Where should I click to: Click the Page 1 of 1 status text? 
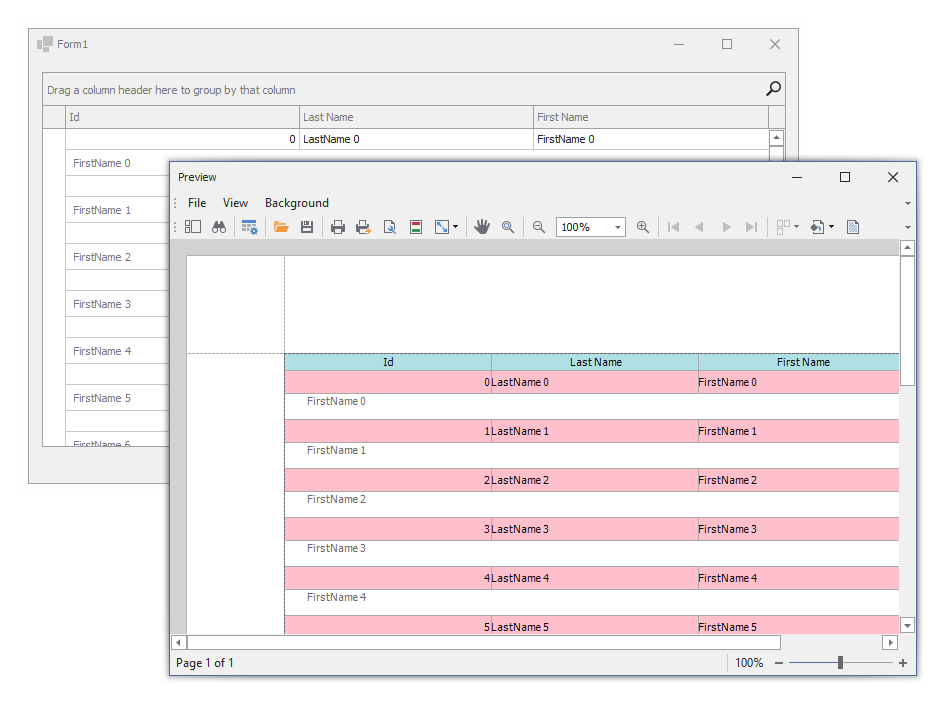pos(205,663)
